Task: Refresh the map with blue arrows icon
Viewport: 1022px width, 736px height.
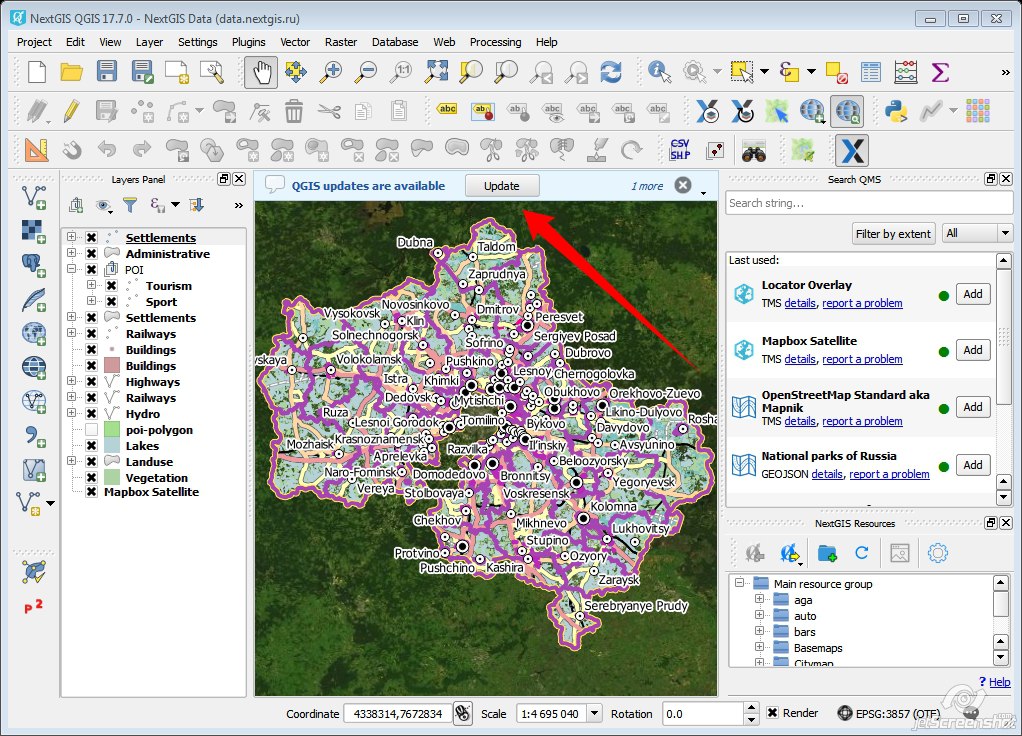Action: 611,72
